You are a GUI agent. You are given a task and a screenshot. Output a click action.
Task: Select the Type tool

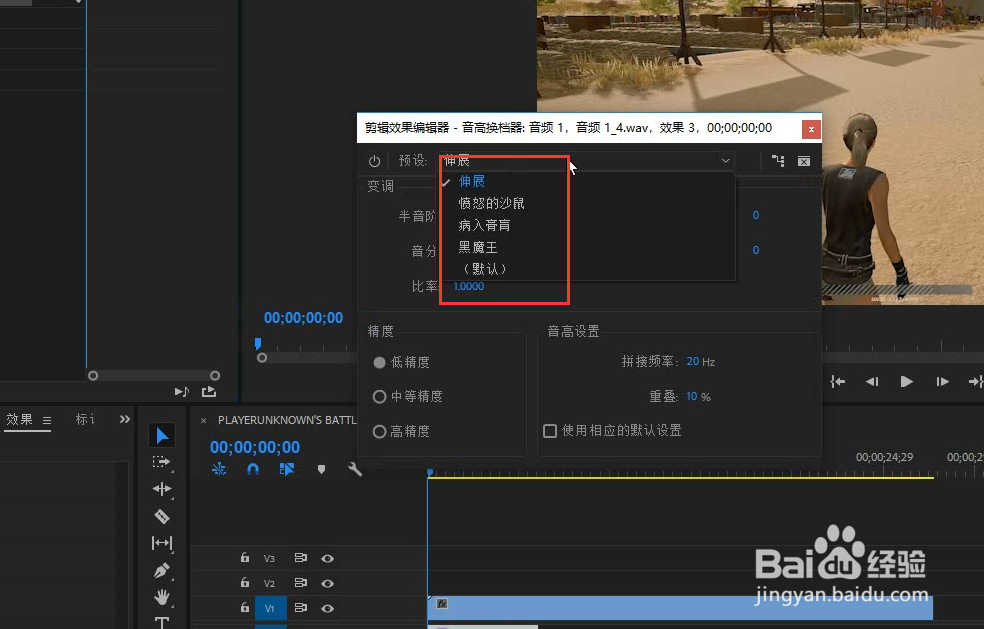tap(162, 622)
